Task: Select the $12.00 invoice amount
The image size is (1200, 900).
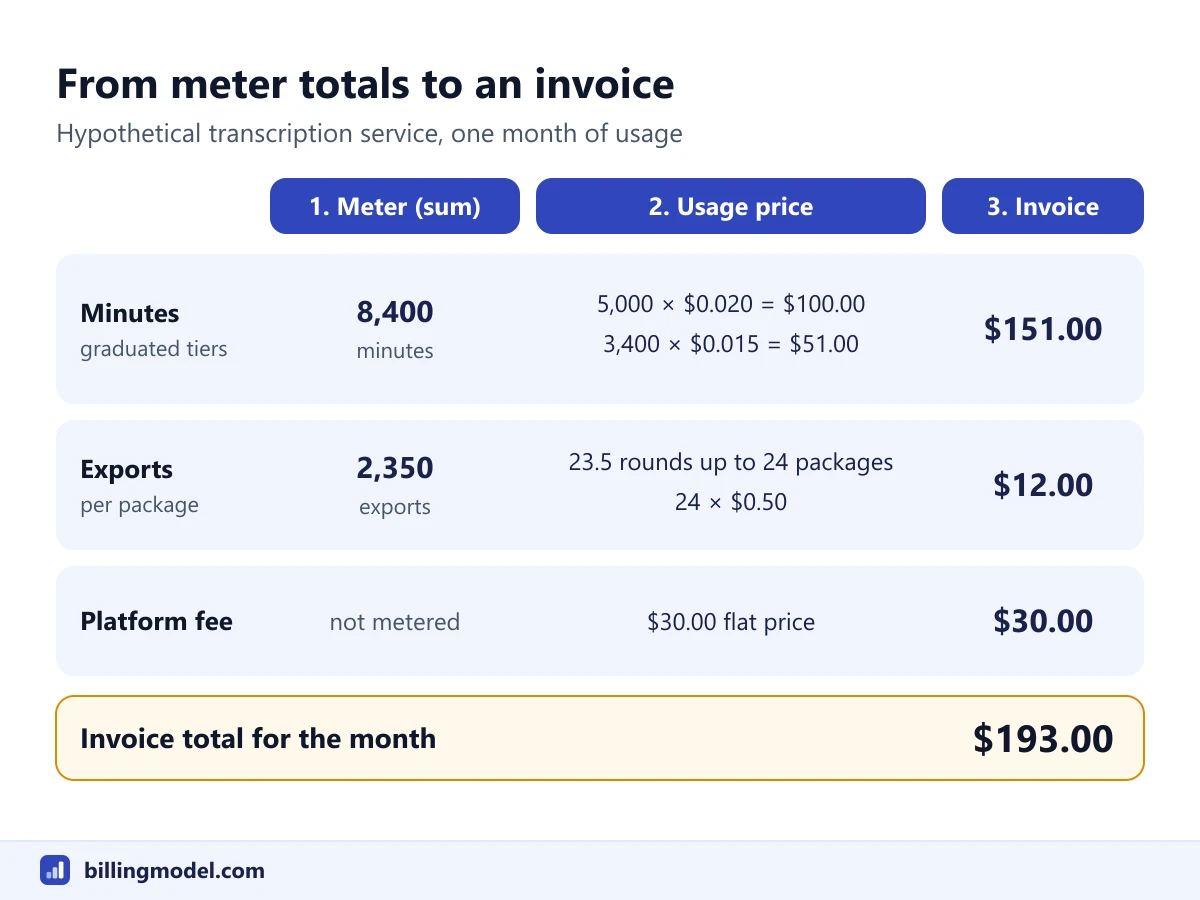Action: pyautogui.click(x=1043, y=485)
